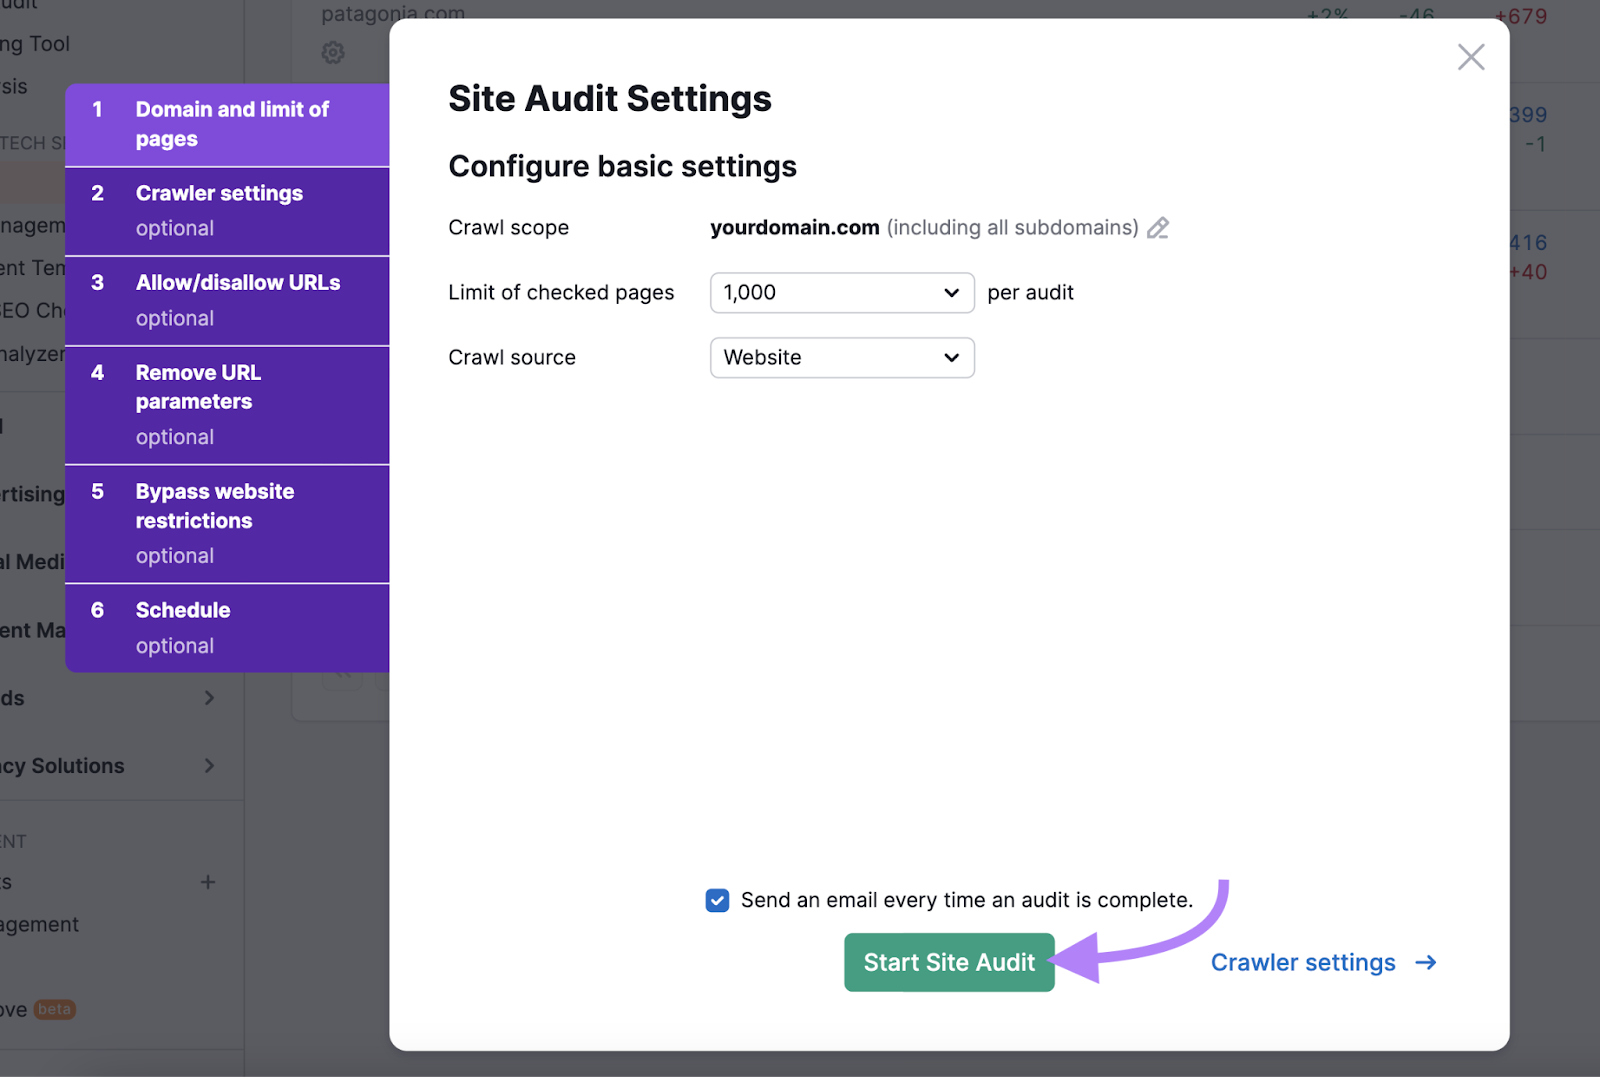Viewport: 1600px width, 1077px height.
Task: Click the chevron on the dropdown showing 1,000
Action: [951, 292]
